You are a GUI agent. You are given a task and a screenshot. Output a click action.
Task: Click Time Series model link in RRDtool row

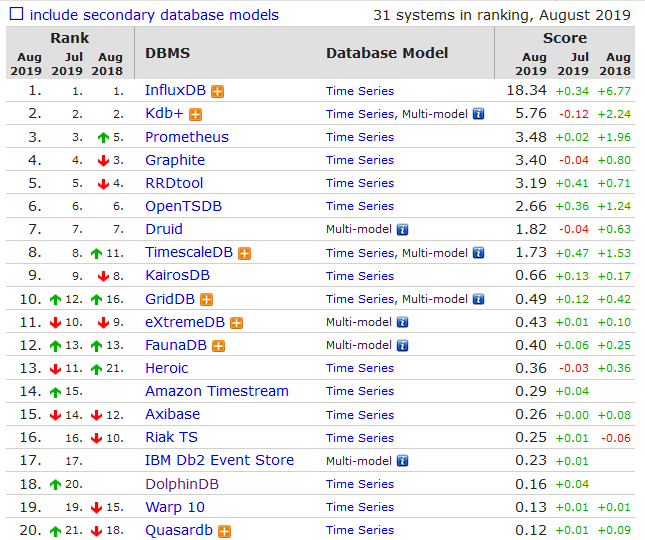click(360, 183)
